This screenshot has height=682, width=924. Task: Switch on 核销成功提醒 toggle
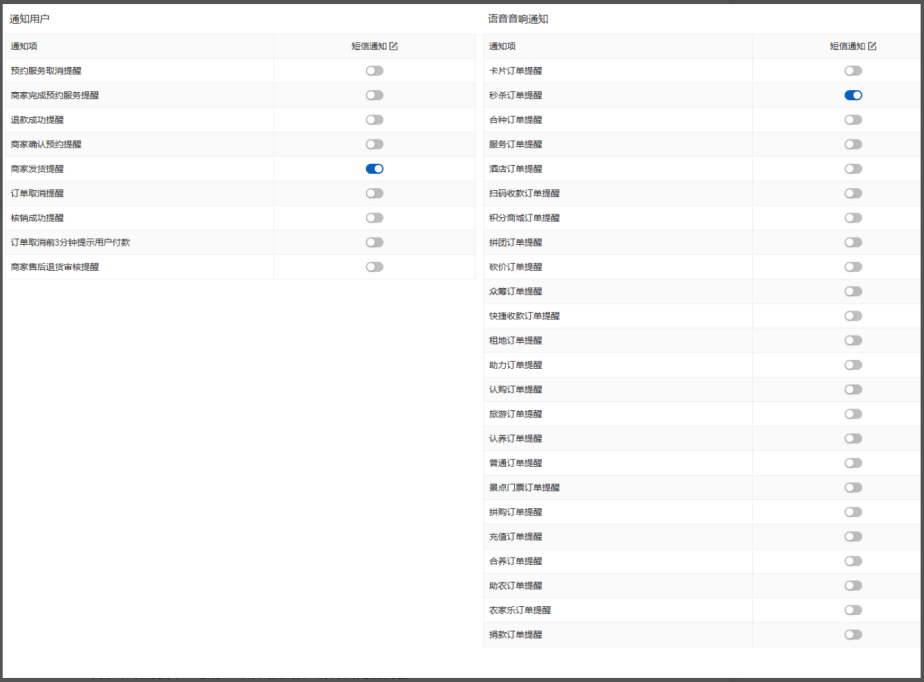374,218
